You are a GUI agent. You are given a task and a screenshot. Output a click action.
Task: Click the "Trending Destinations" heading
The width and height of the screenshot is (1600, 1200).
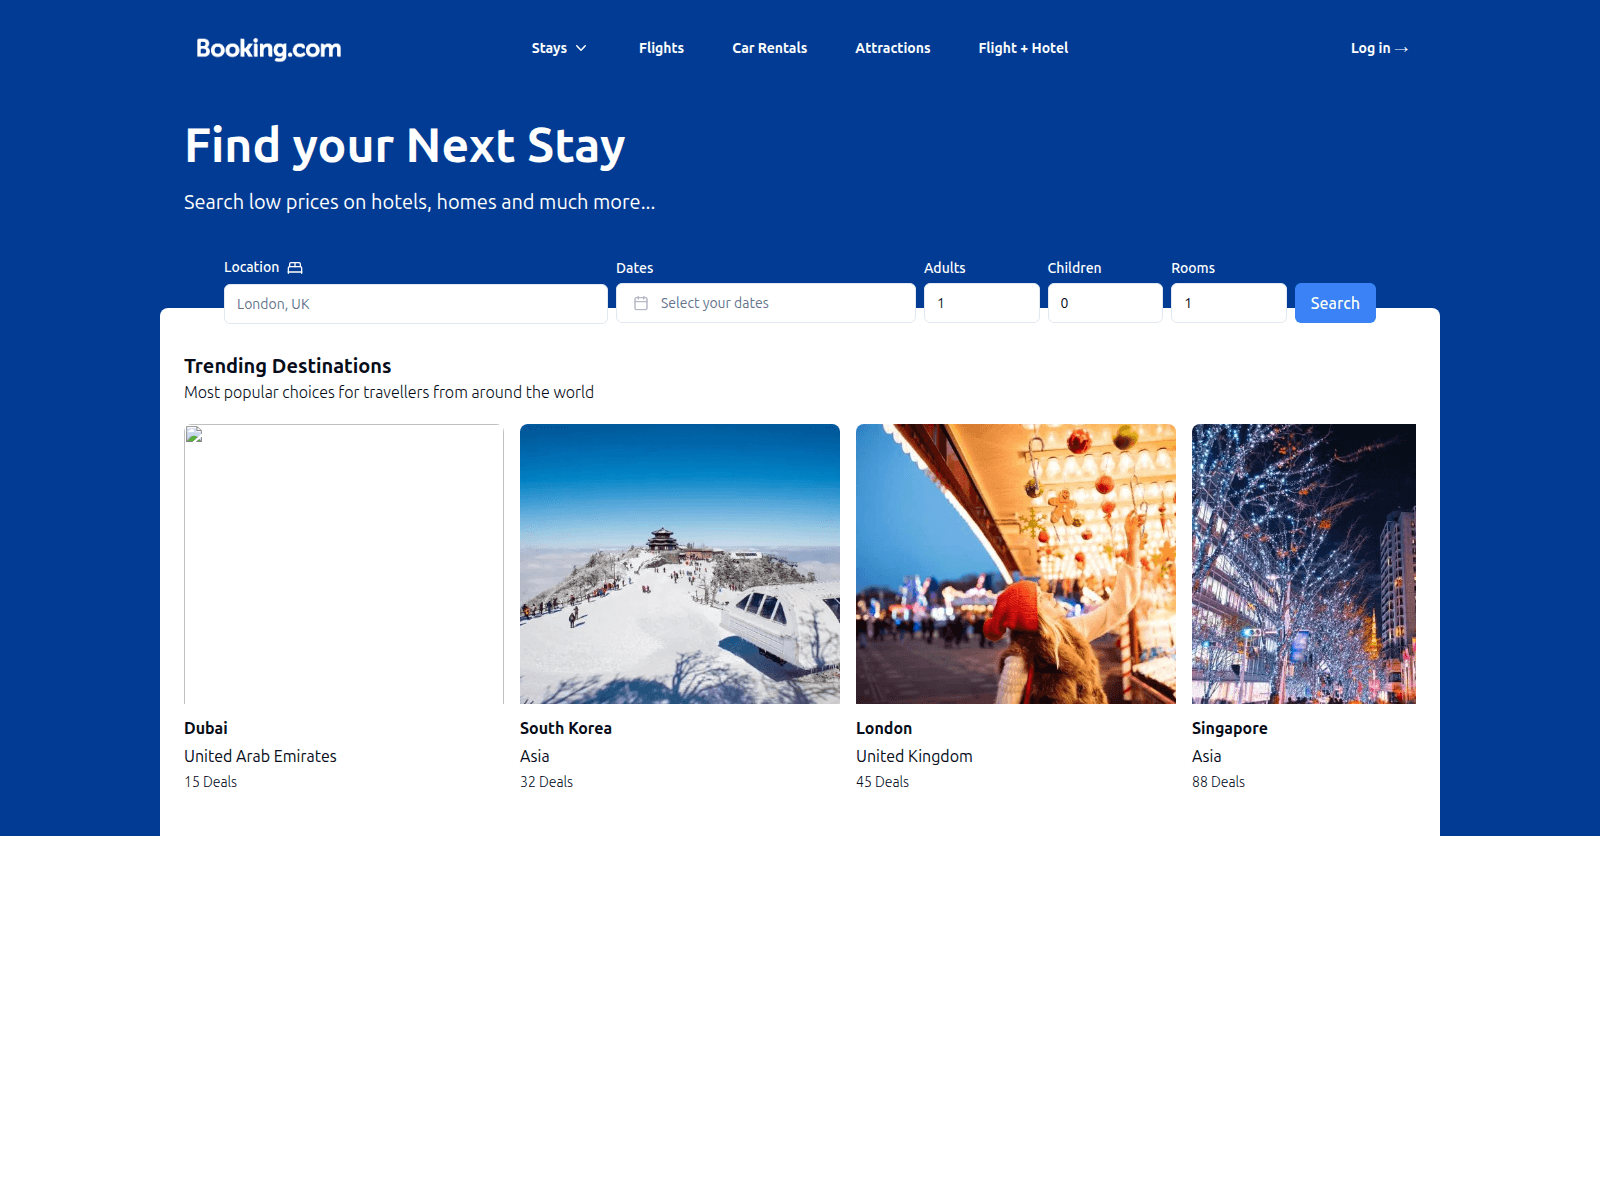click(x=288, y=366)
